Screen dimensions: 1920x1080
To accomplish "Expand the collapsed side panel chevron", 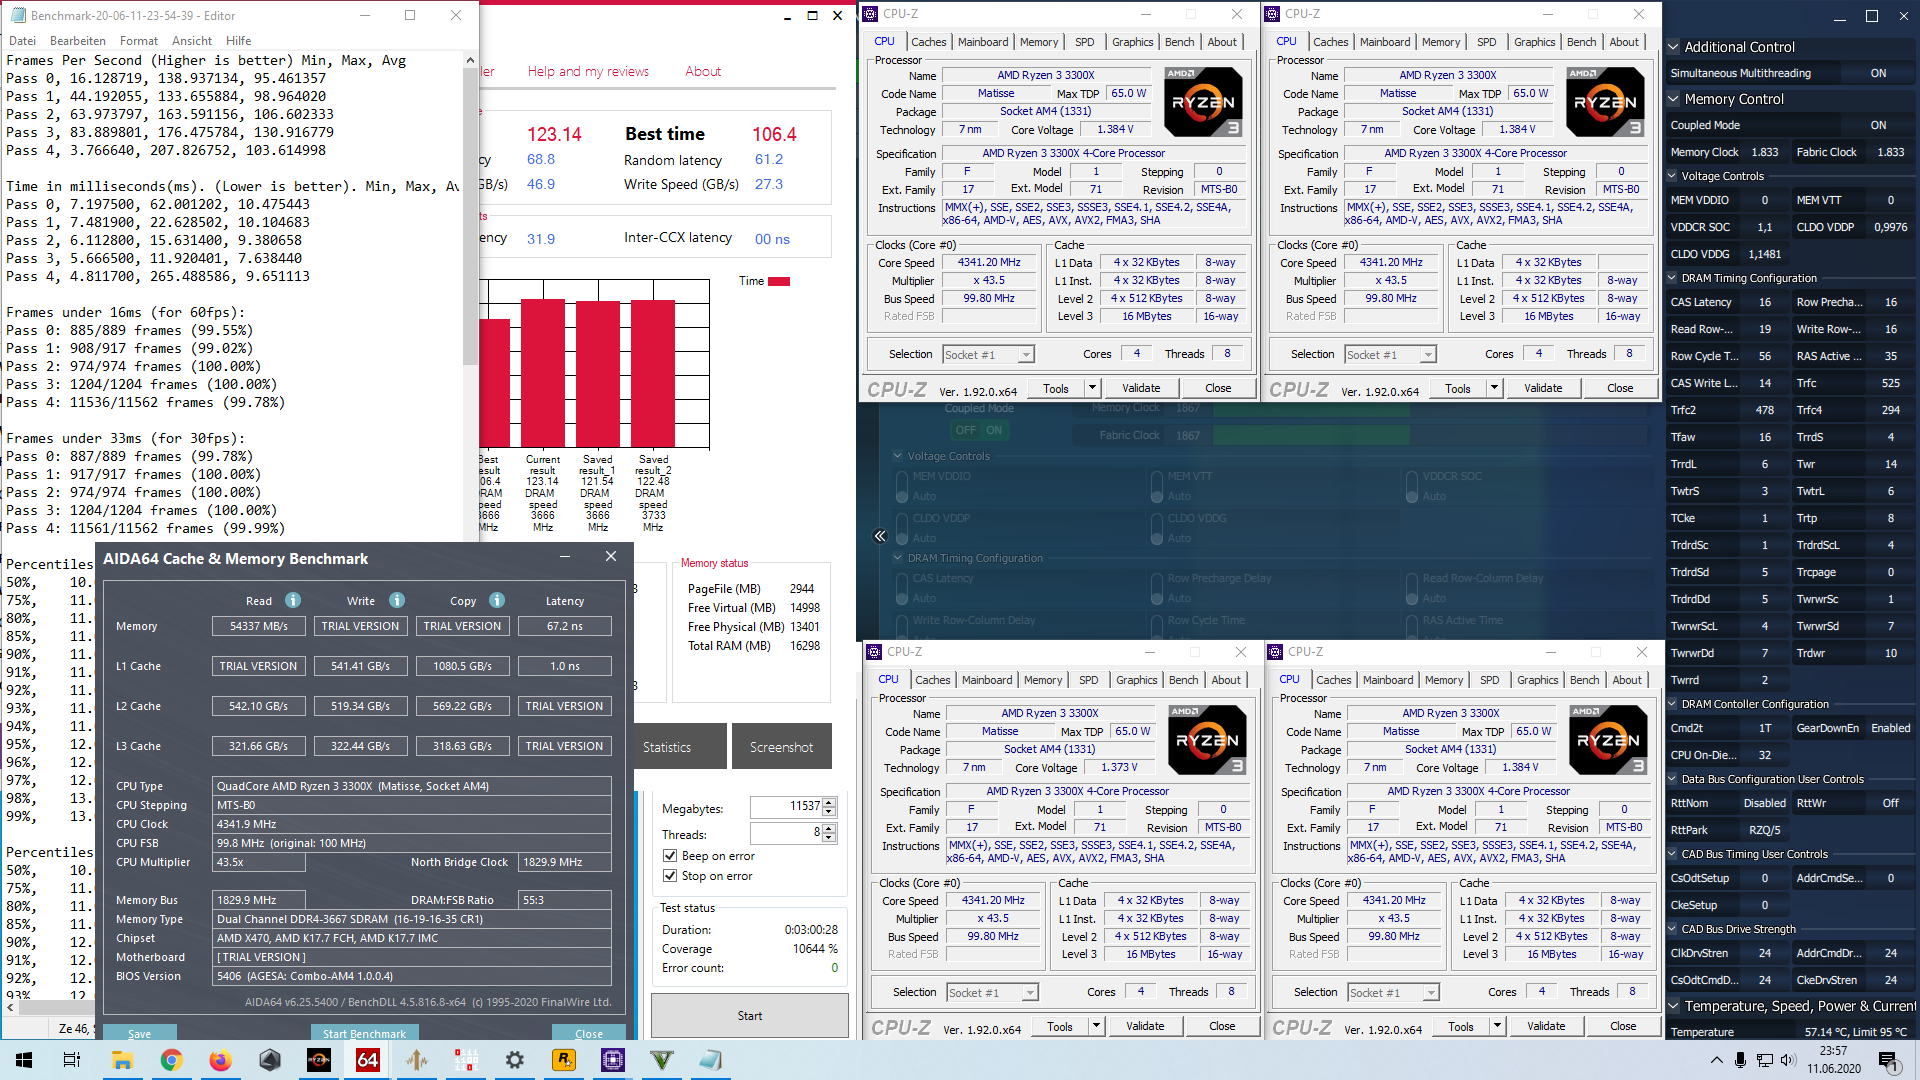I will [880, 536].
